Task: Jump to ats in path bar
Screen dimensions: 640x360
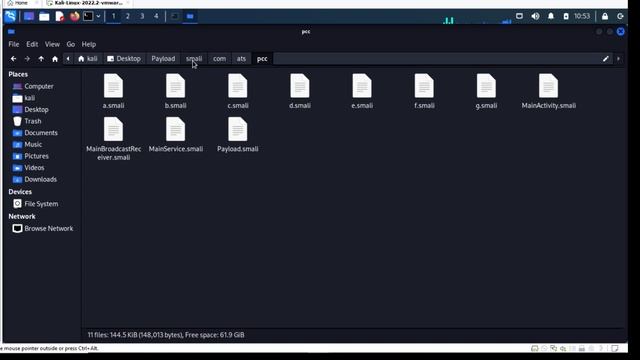Action: pyautogui.click(x=241, y=59)
